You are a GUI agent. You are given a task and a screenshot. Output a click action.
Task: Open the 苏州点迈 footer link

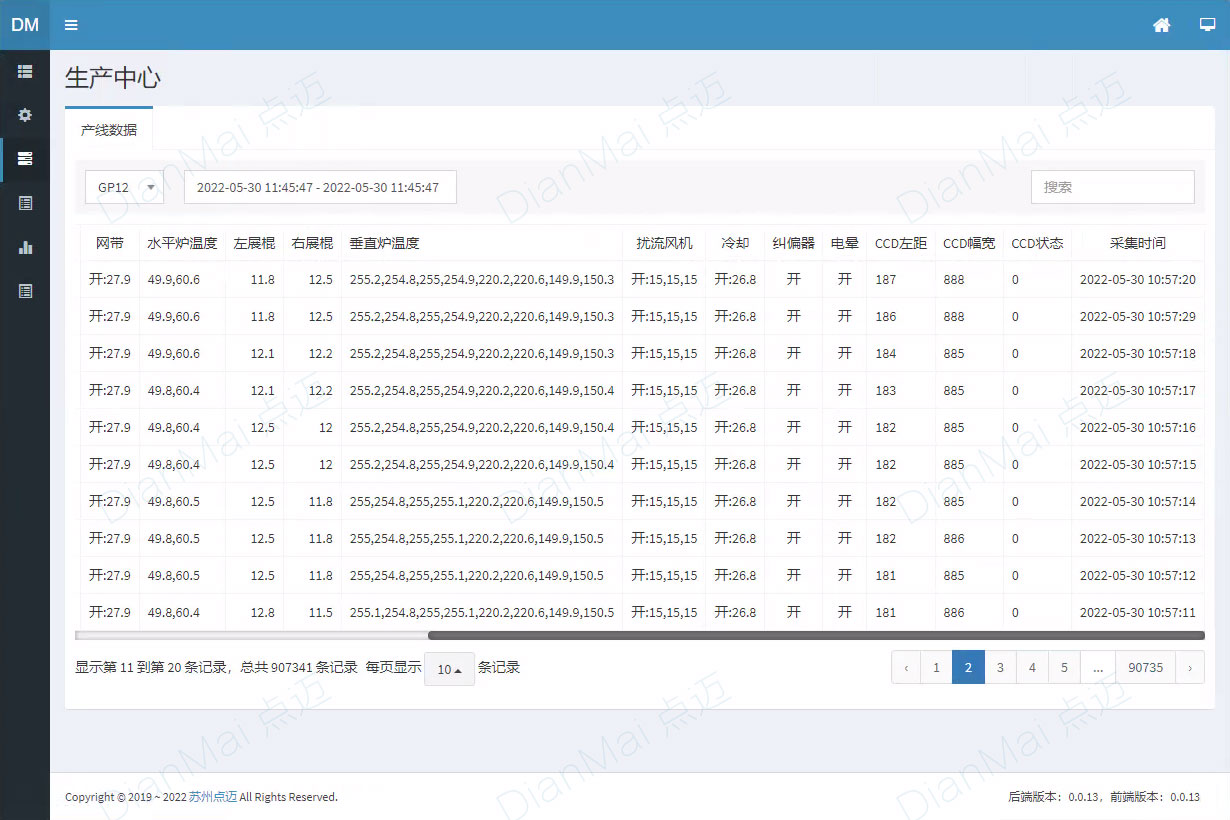click(x=213, y=797)
